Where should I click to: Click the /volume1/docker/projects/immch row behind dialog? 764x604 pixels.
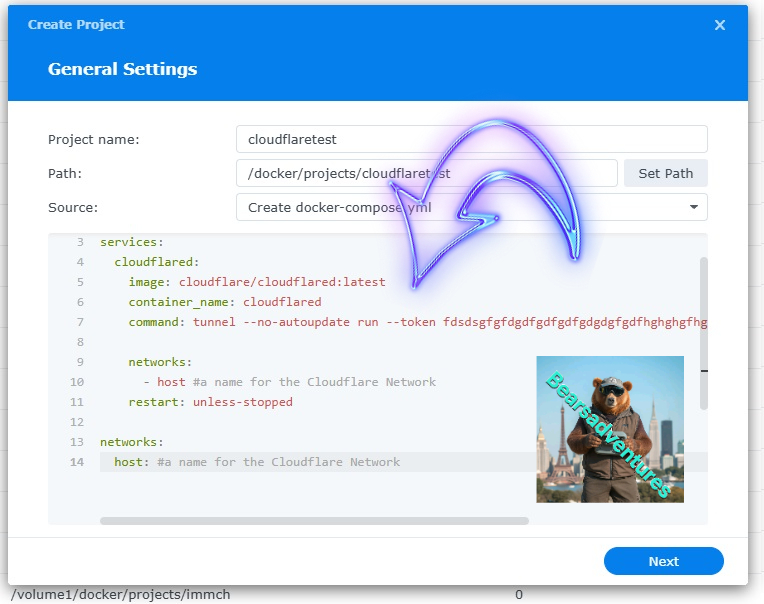pyautogui.click(x=120, y=595)
